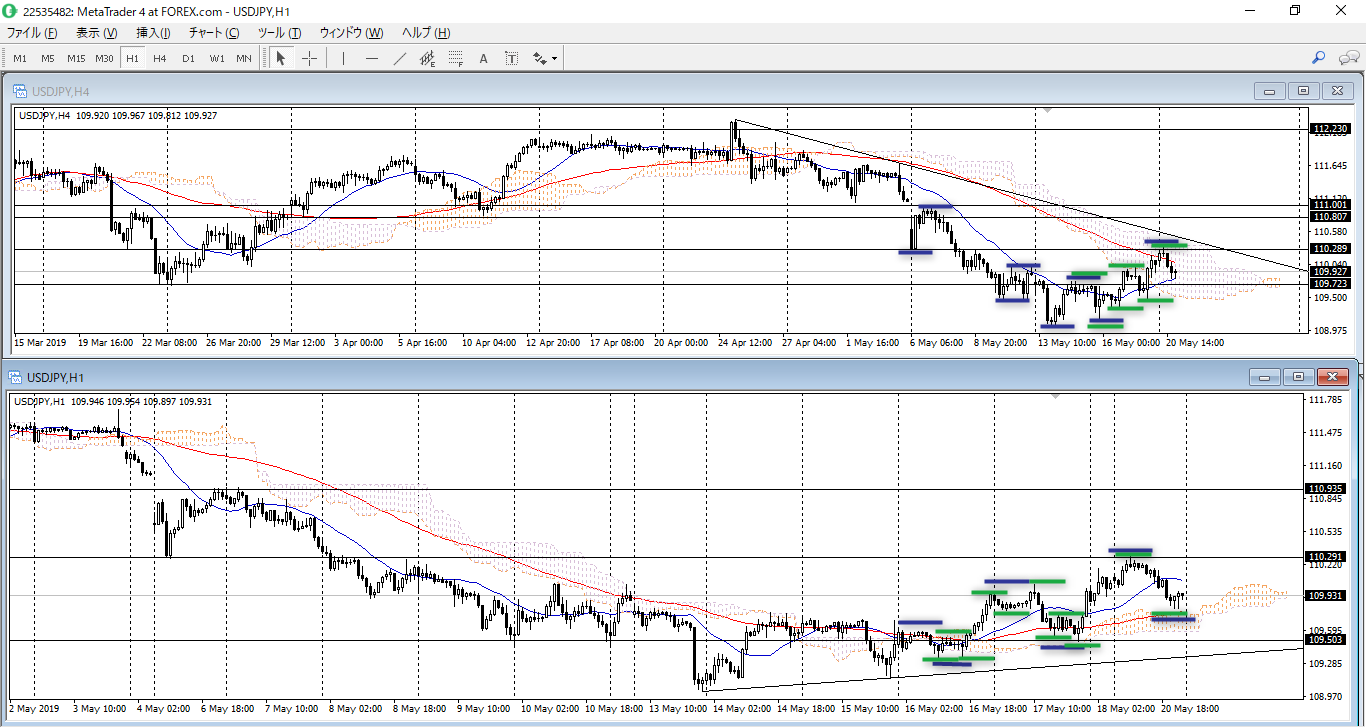Click H1 chart price label 109.503
Screen dimensions: 1366x728
1326,640
